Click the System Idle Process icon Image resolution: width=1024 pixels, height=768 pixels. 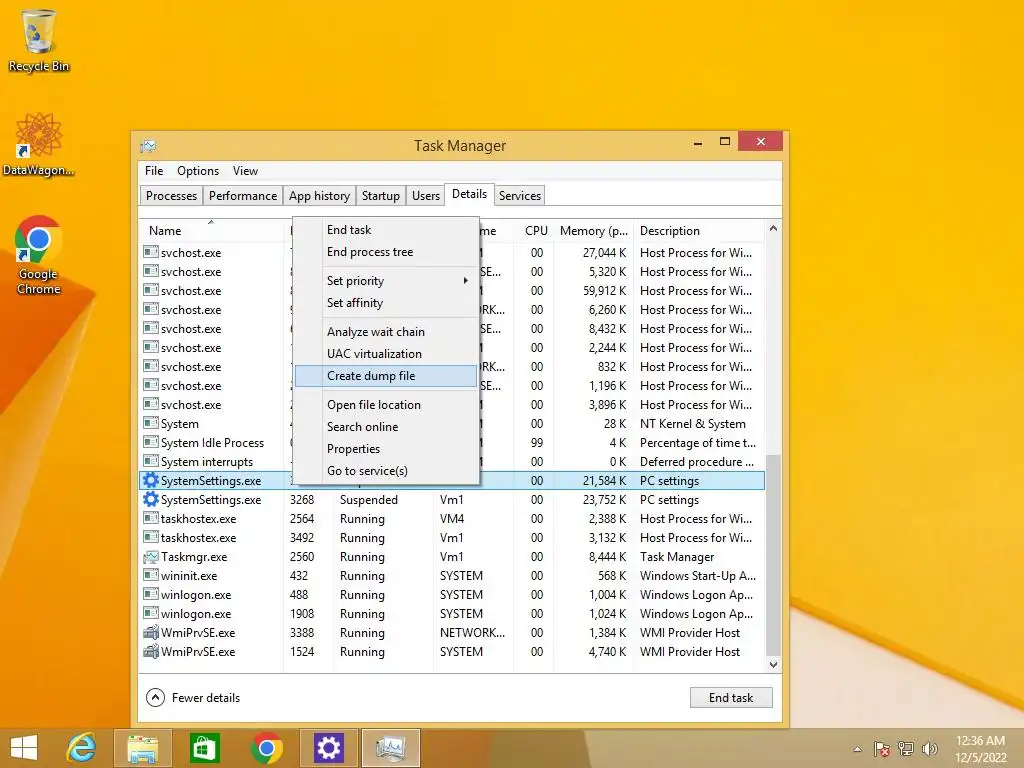coord(151,442)
